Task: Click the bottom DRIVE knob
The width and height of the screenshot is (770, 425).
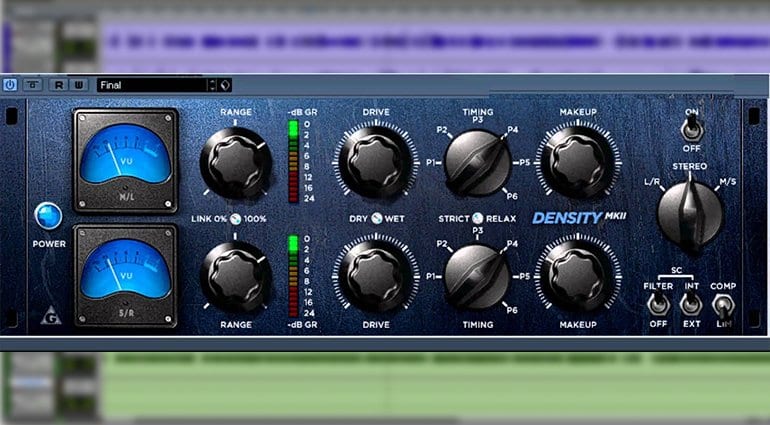Action: pyautogui.click(x=376, y=276)
